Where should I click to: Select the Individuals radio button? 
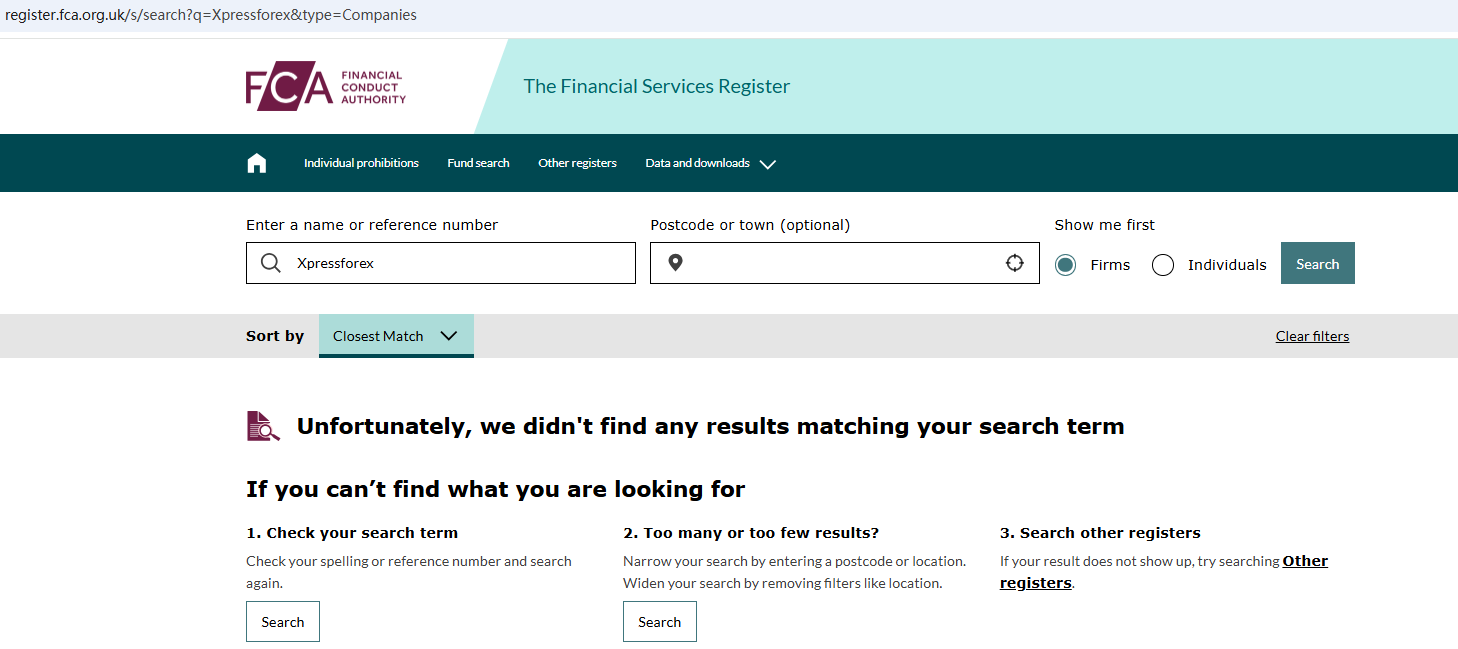(1163, 265)
